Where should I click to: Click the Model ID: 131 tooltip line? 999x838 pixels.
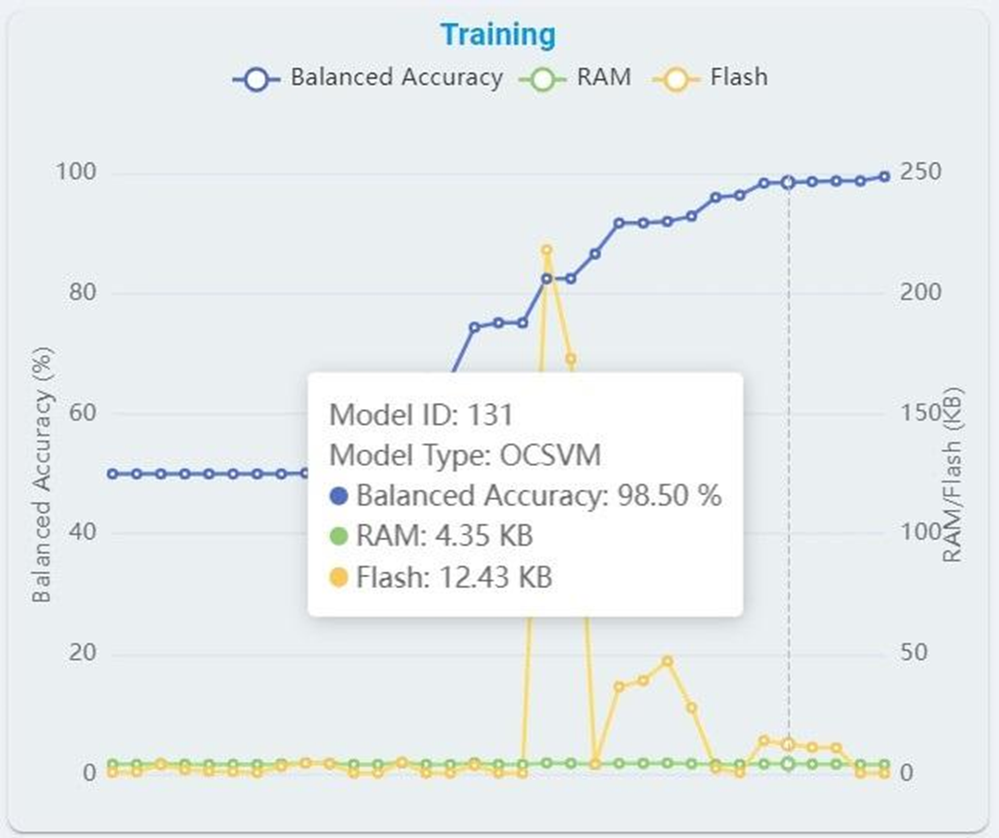pos(421,414)
